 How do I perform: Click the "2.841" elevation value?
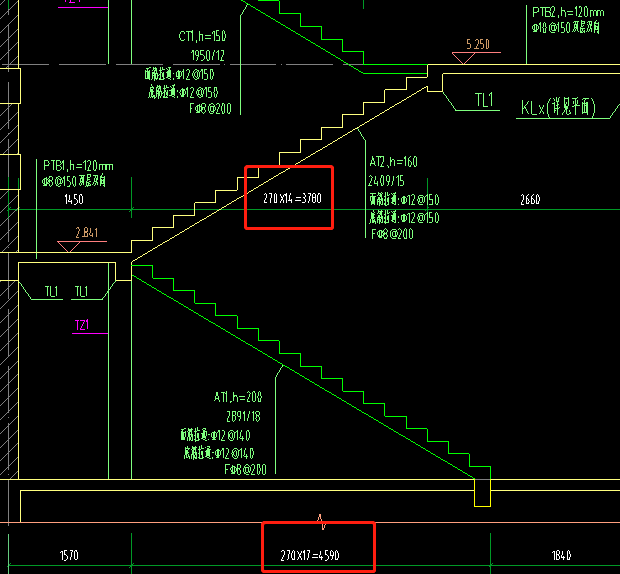87,232
